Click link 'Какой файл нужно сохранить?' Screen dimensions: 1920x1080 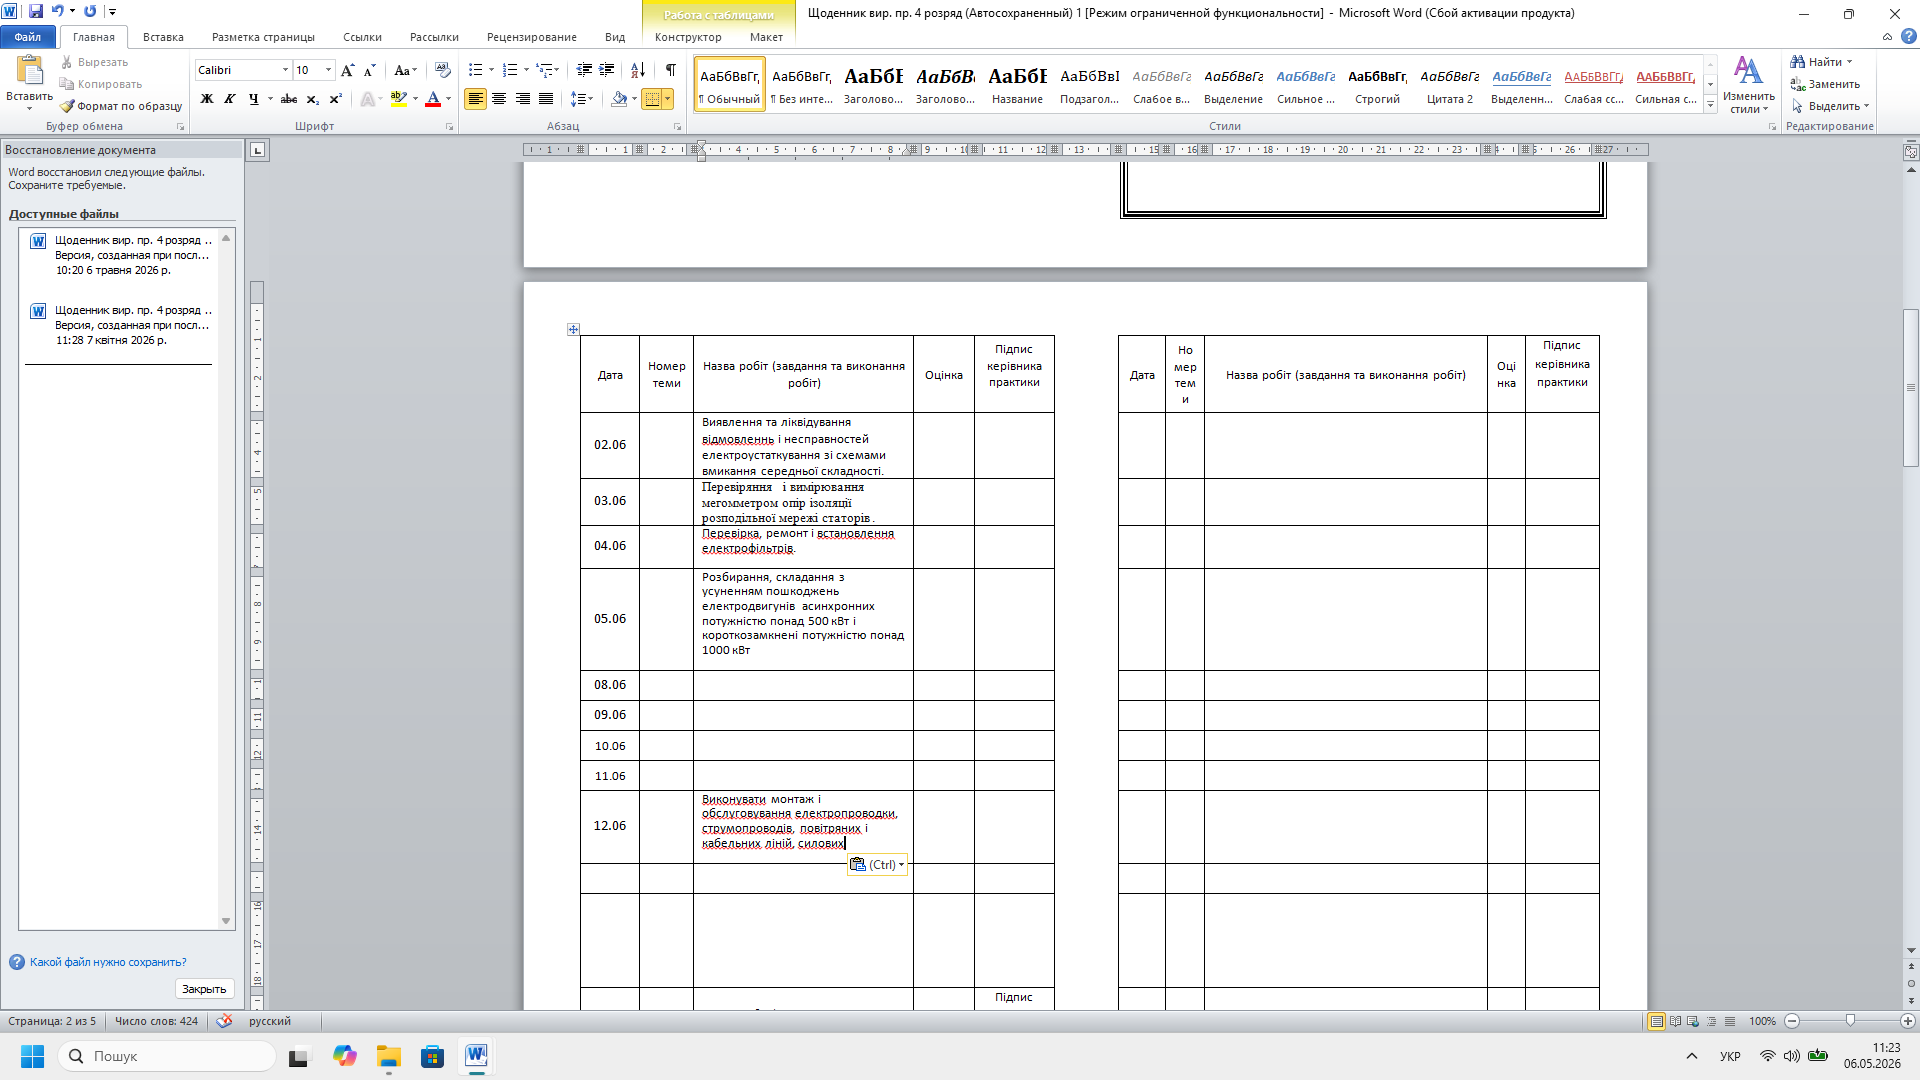point(108,962)
